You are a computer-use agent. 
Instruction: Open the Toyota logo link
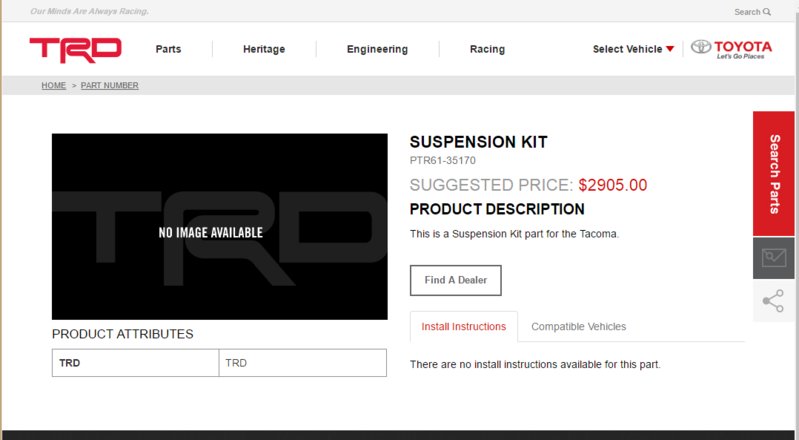click(731, 49)
